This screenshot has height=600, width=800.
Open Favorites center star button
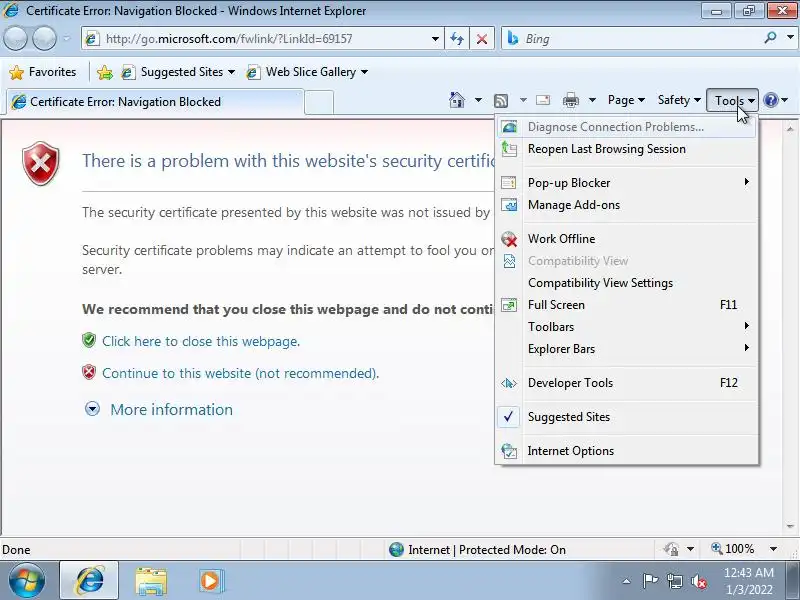tap(43, 72)
